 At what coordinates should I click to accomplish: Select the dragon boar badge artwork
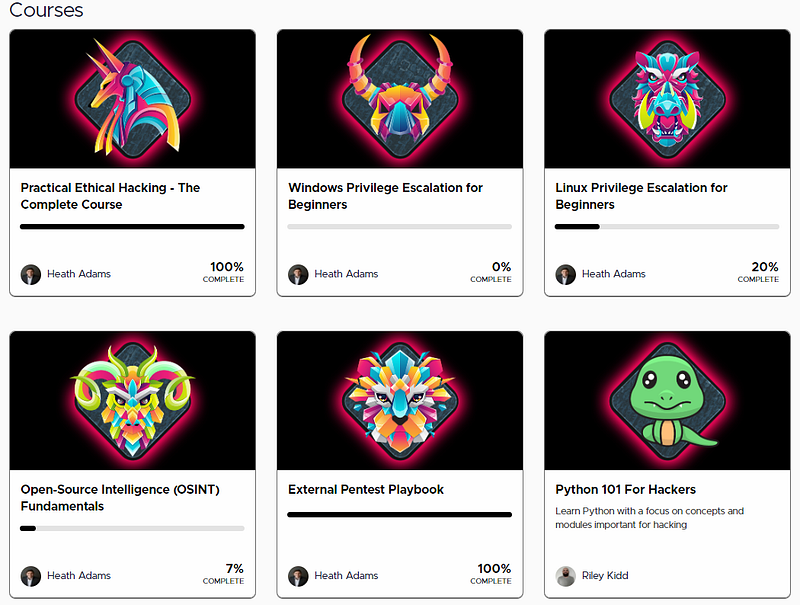[667, 99]
